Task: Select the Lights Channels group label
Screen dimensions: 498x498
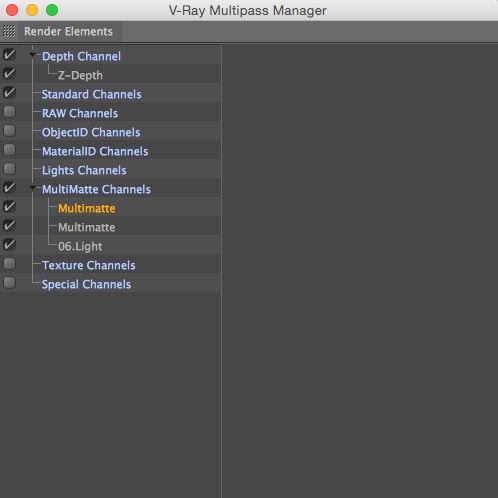Action: (84, 170)
